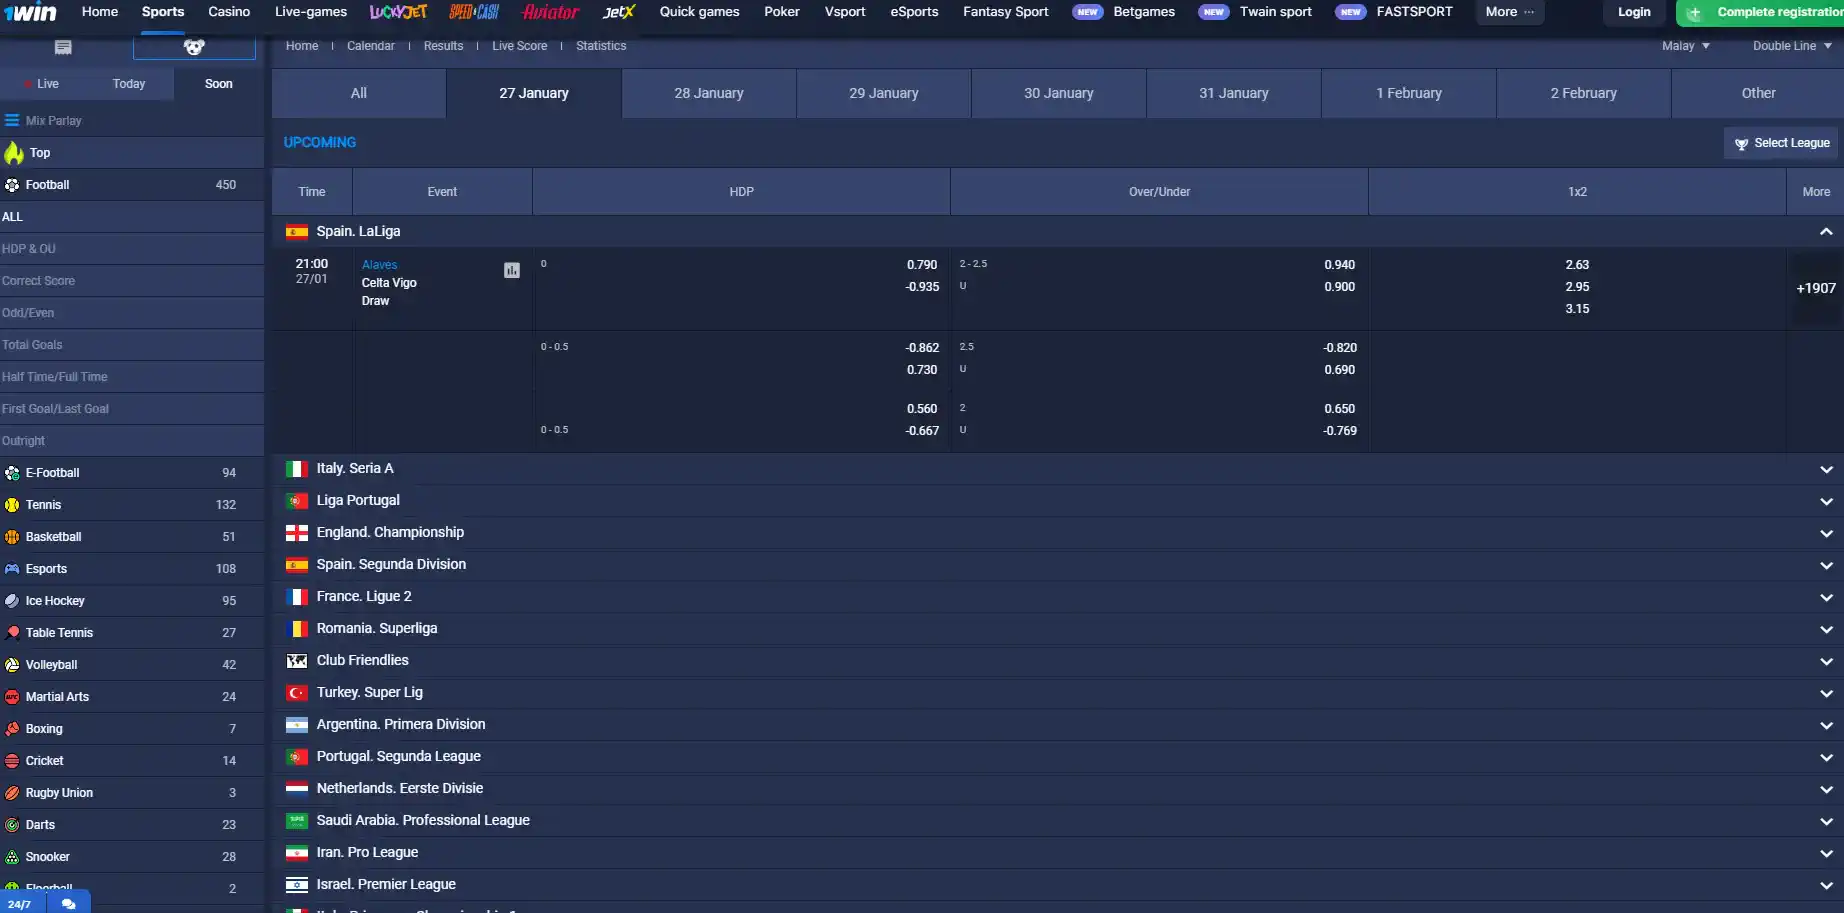1844x913 pixels.
Task: Click the Select League button
Action: [1781, 142]
